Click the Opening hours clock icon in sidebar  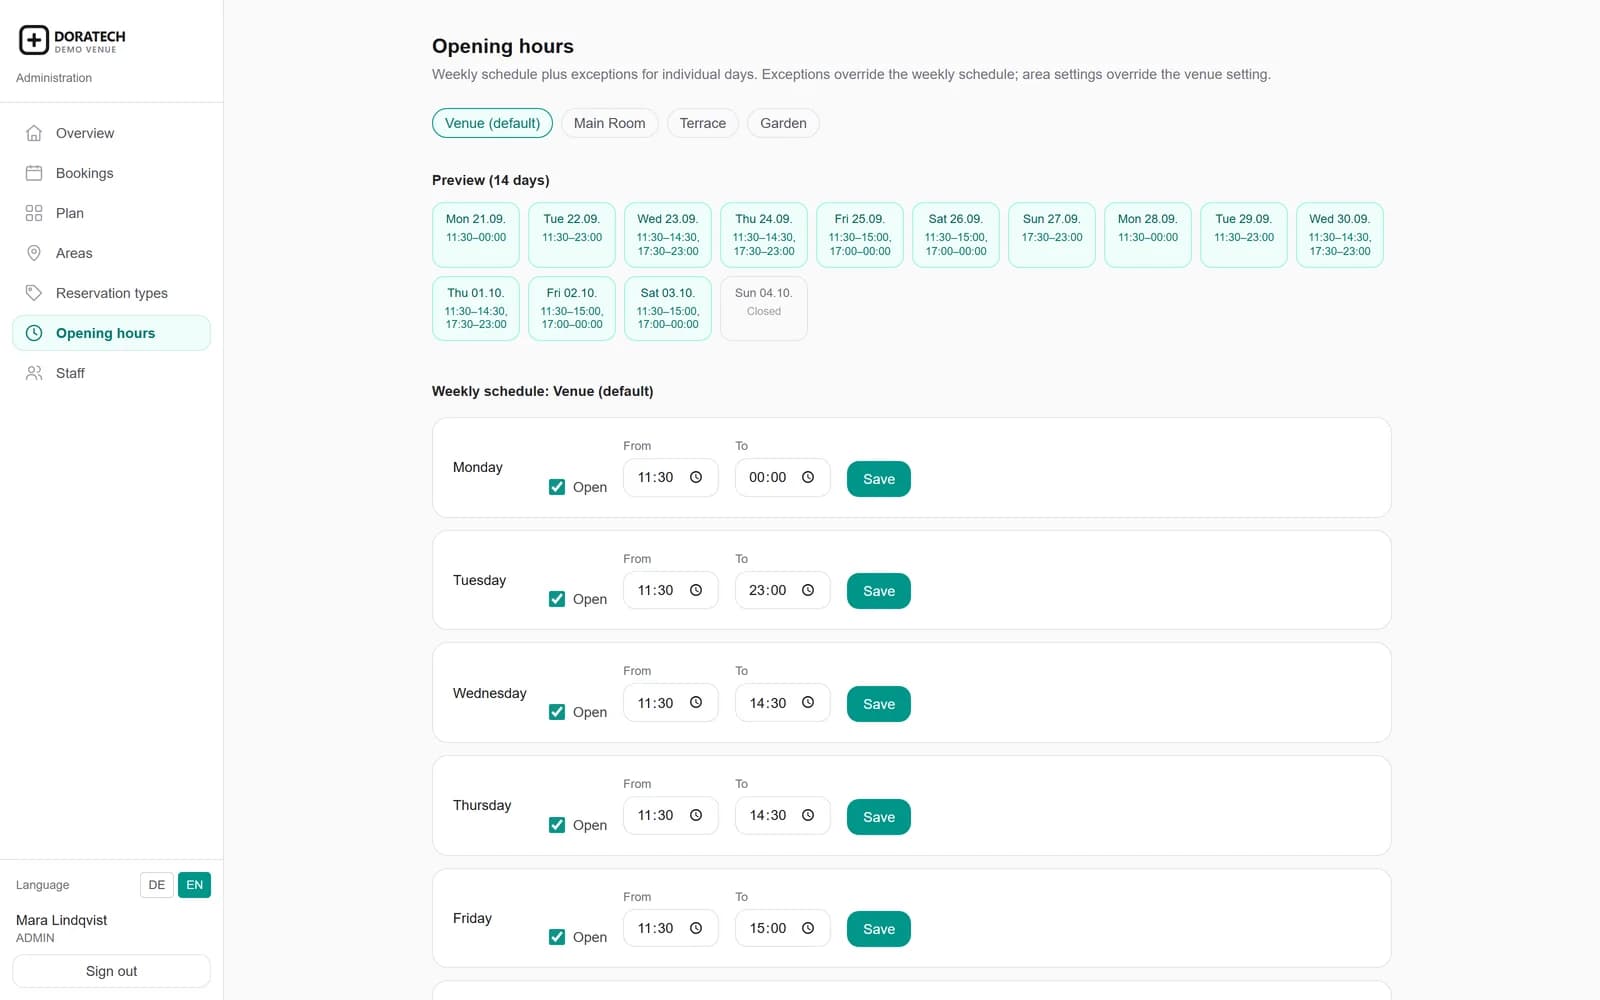click(34, 333)
